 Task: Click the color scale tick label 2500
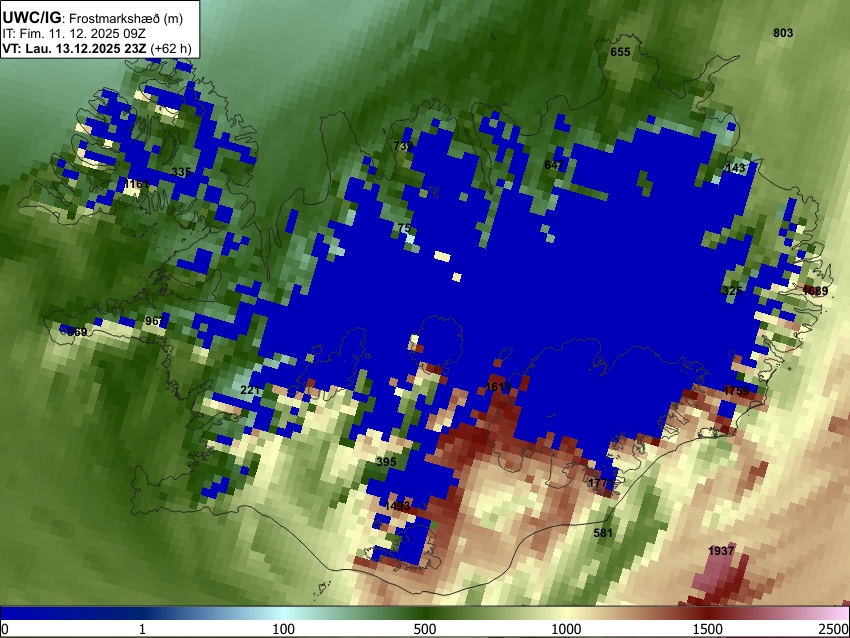(834, 629)
